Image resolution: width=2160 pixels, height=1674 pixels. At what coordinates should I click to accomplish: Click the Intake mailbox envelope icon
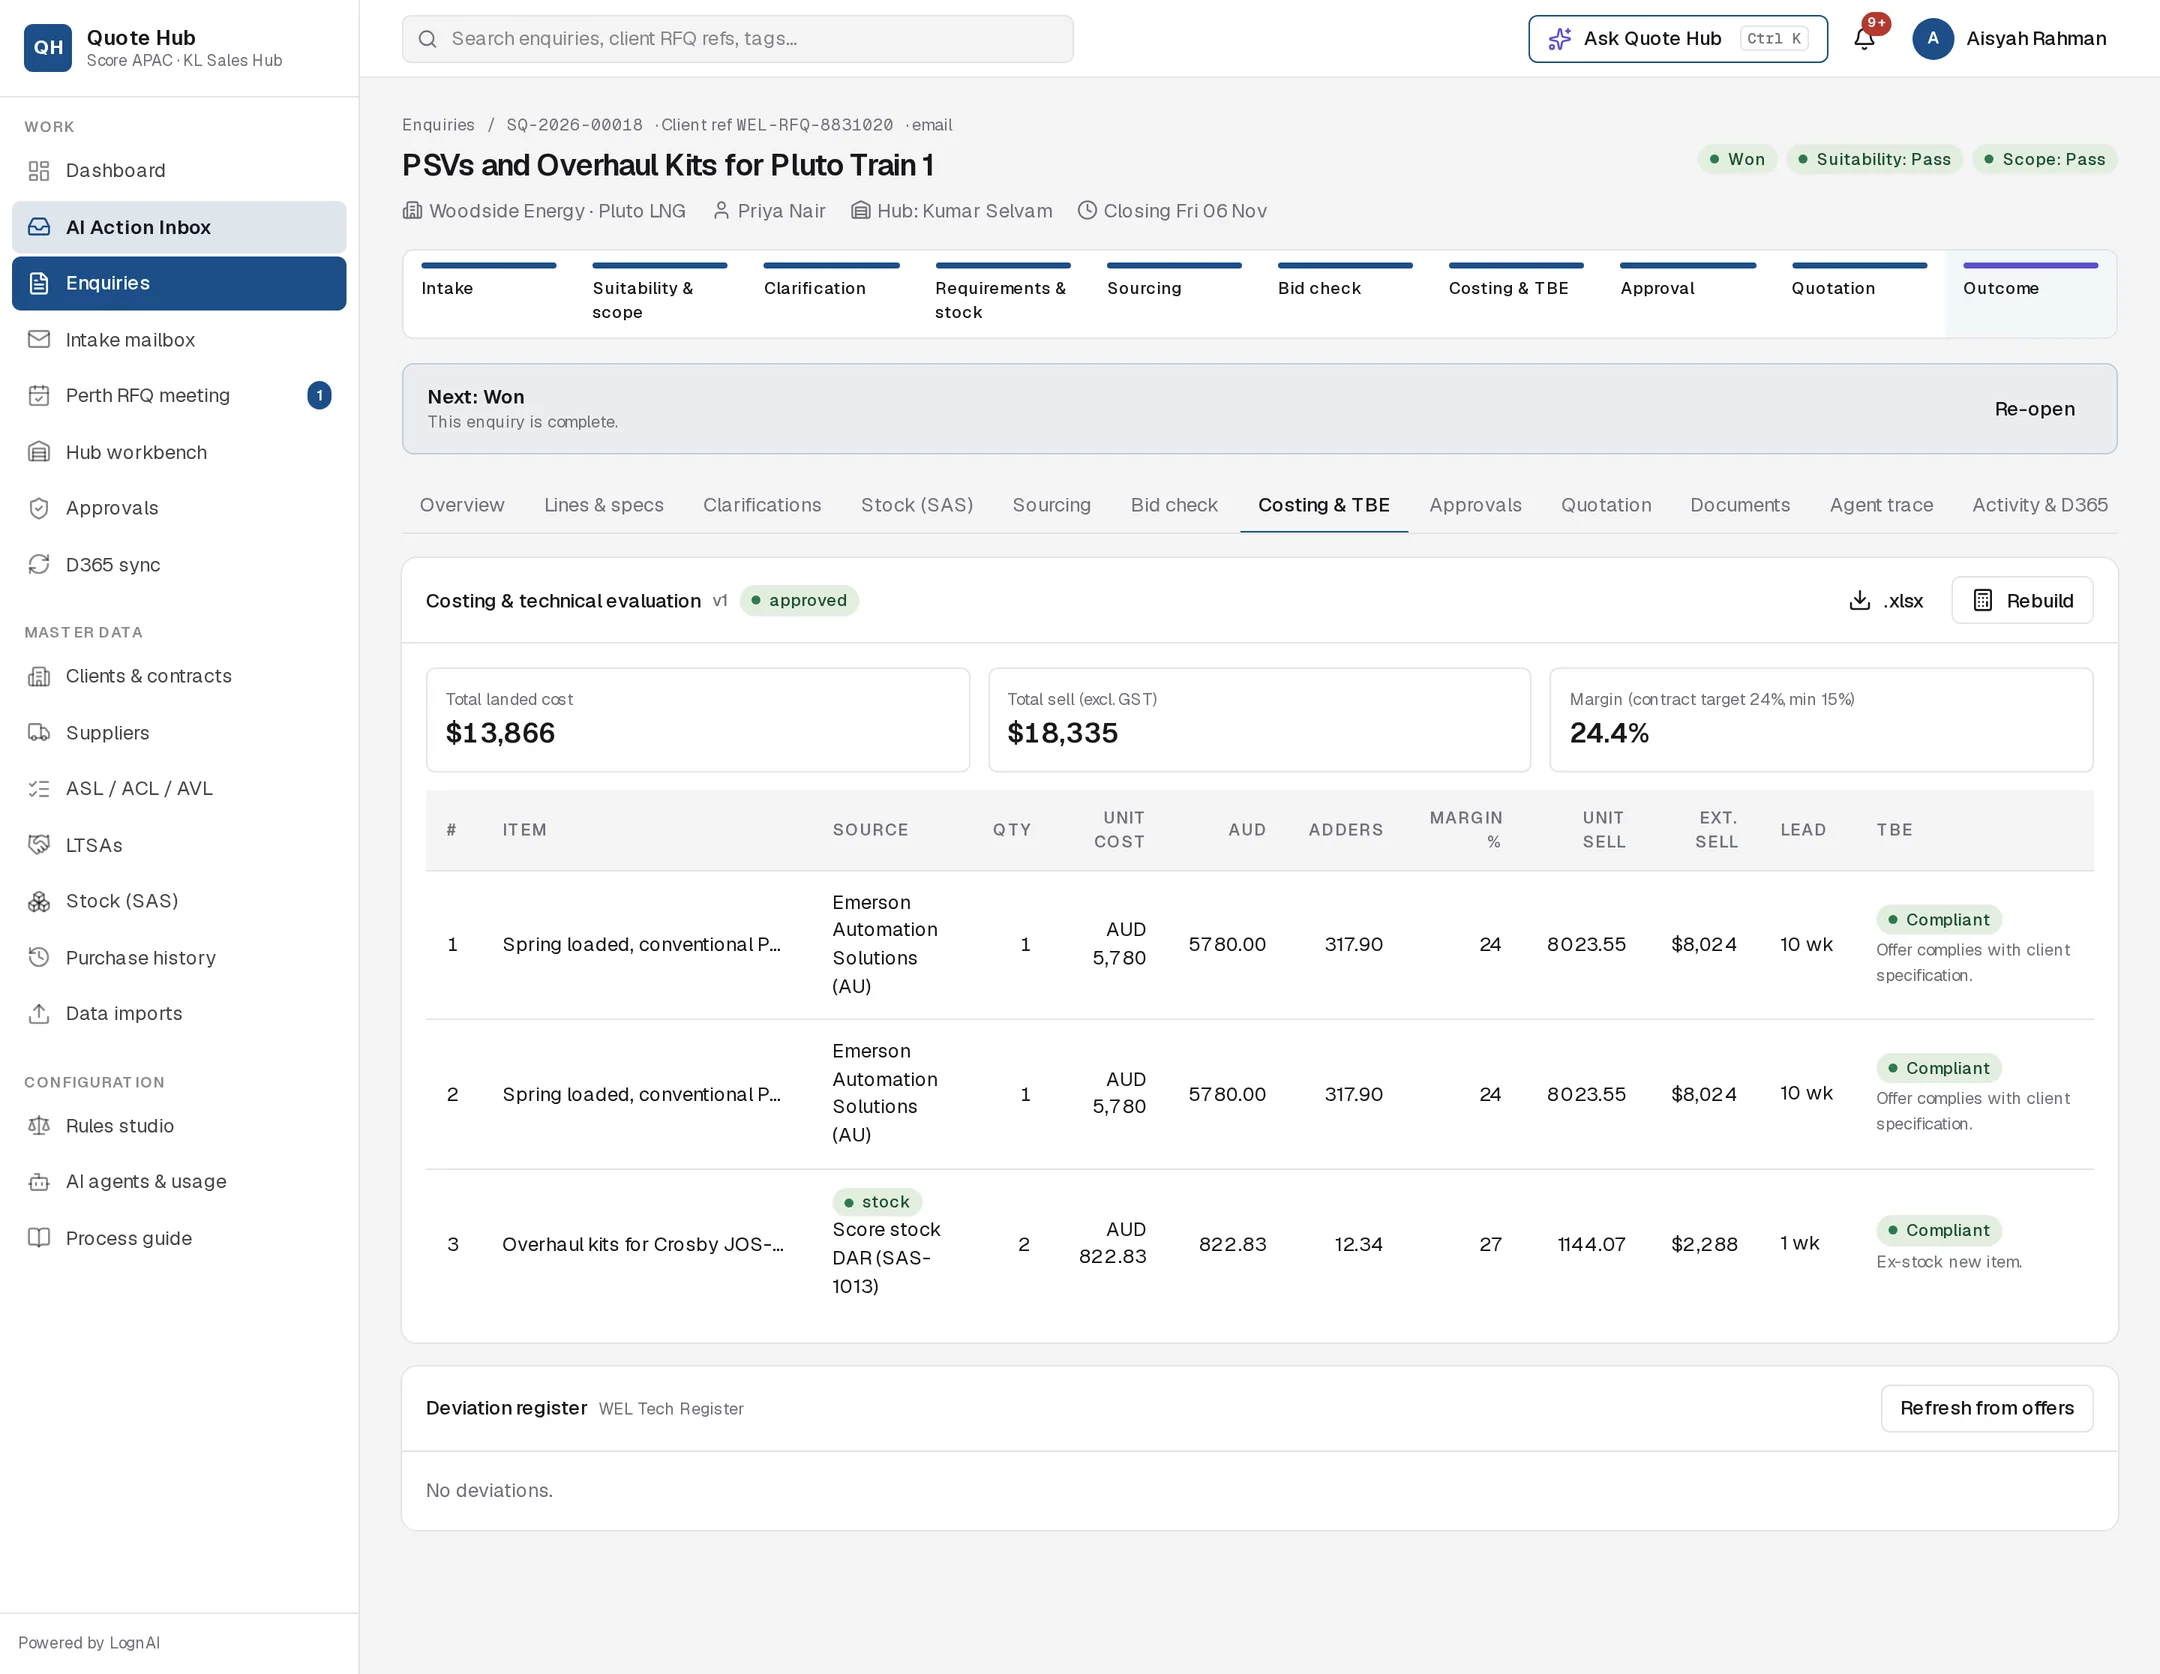(x=39, y=339)
